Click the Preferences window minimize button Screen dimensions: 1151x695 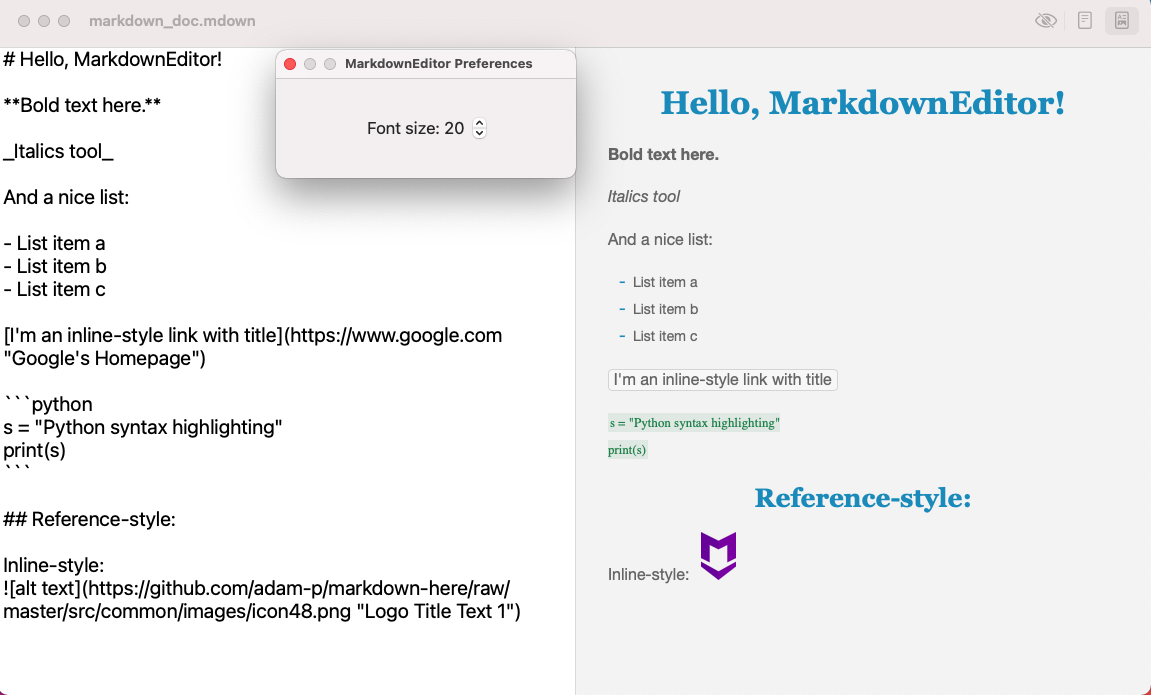(x=310, y=64)
